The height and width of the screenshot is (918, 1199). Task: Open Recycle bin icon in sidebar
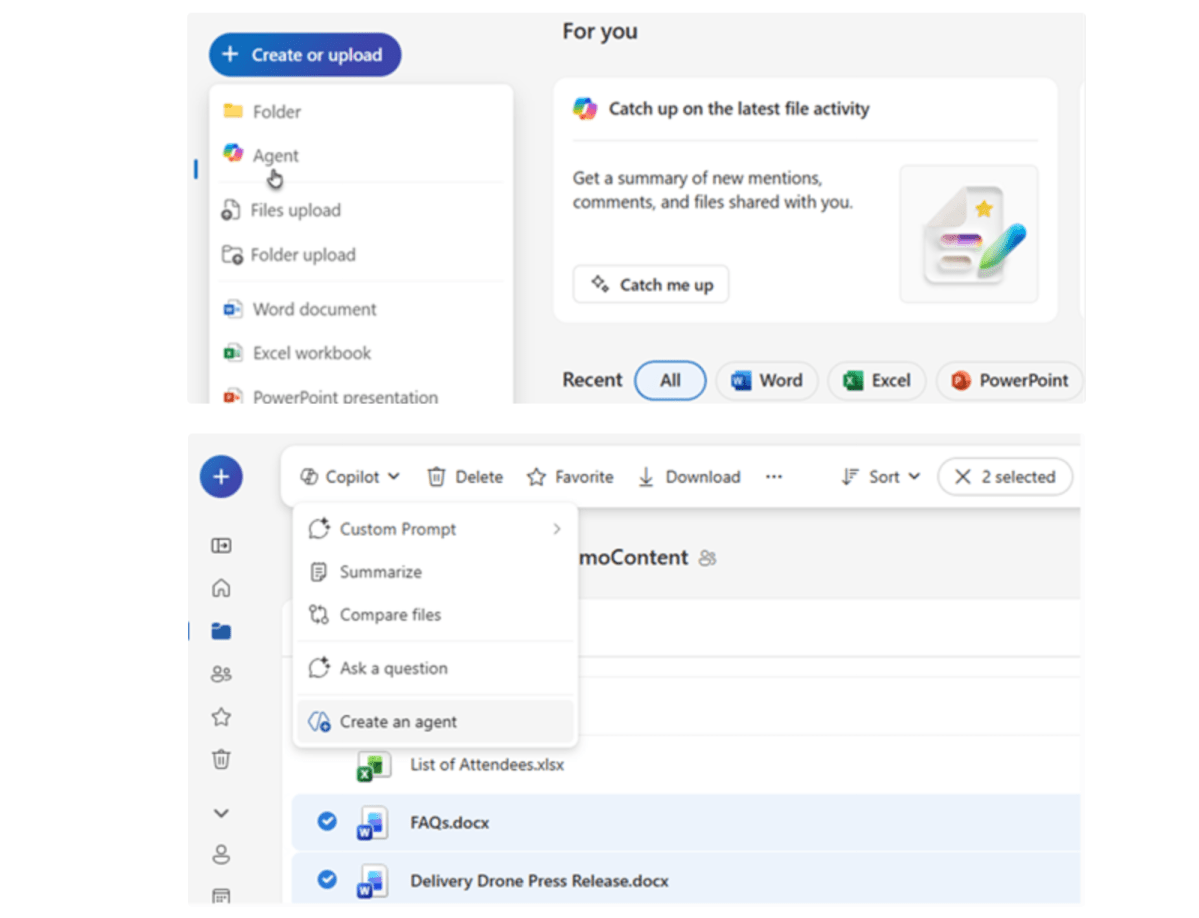(x=221, y=760)
